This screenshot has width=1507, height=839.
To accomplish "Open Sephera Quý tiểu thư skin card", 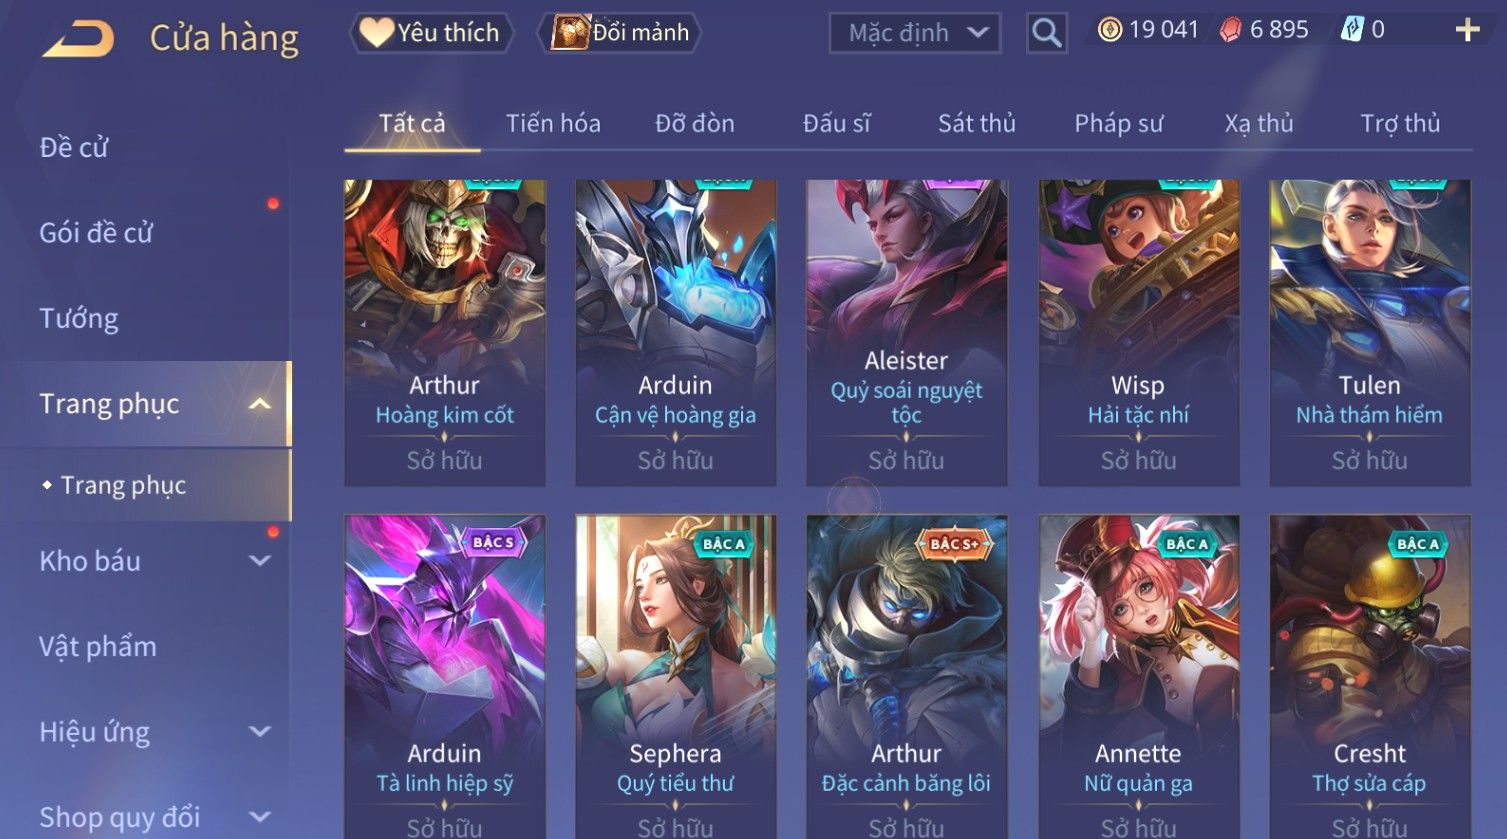I will click(675, 677).
